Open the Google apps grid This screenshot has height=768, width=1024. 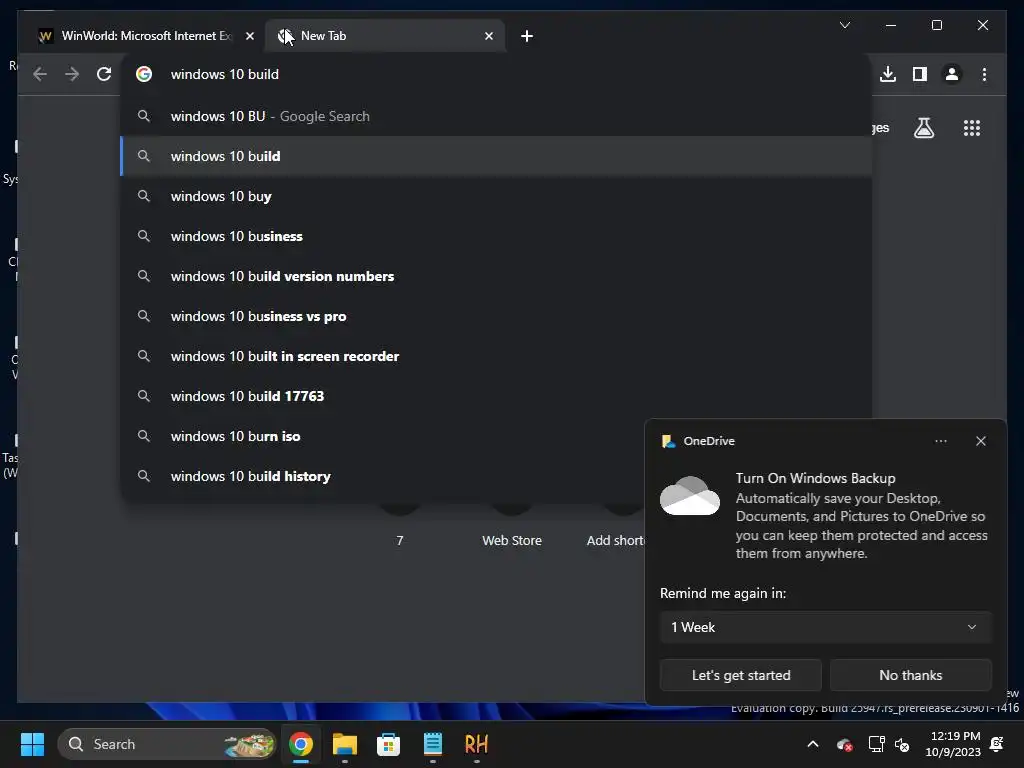(x=972, y=128)
